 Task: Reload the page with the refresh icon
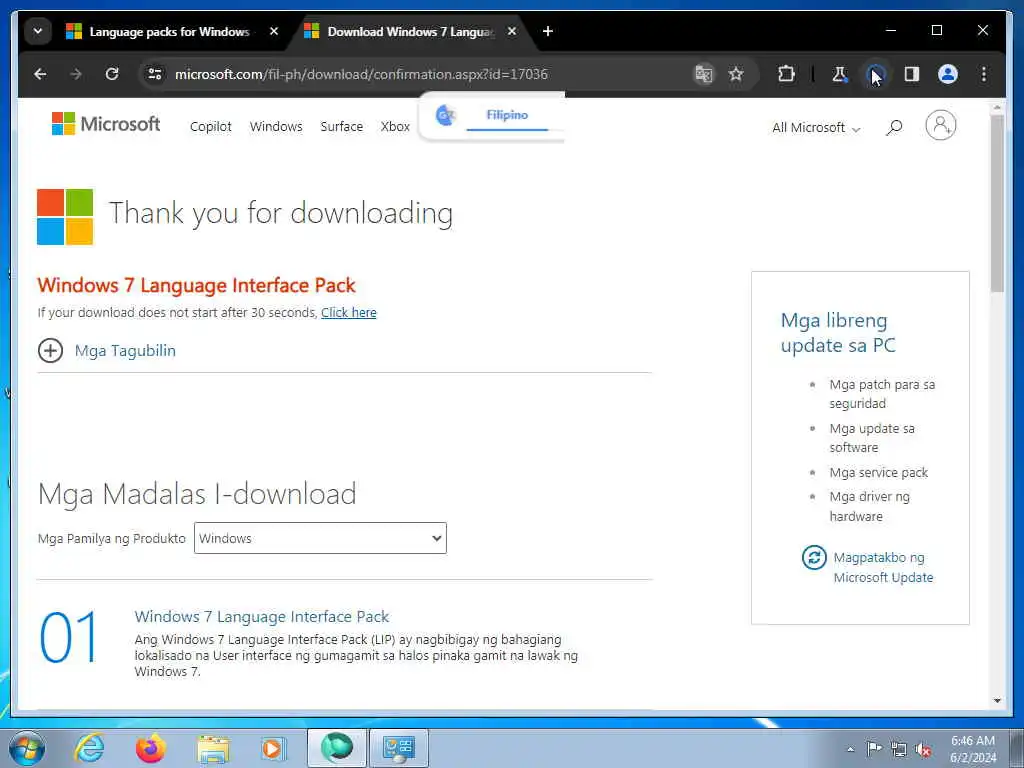click(112, 74)
